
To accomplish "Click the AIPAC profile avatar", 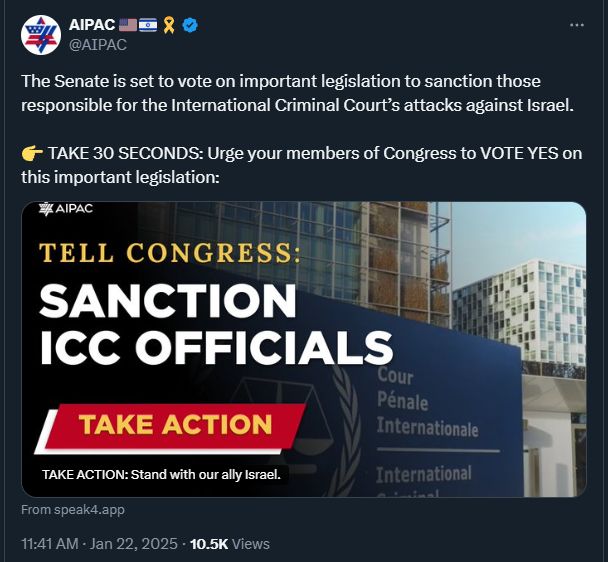I will [x=40, y=35].
